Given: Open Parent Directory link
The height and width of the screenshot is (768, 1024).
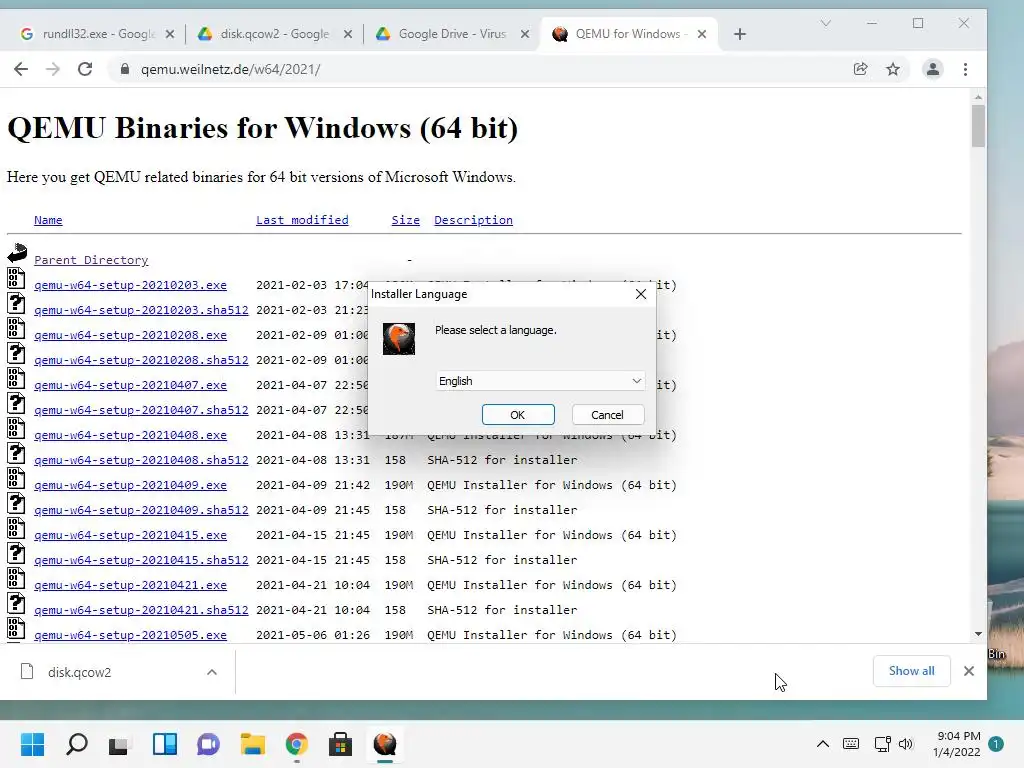Looking at the screenshot, I should pos(91,260).
